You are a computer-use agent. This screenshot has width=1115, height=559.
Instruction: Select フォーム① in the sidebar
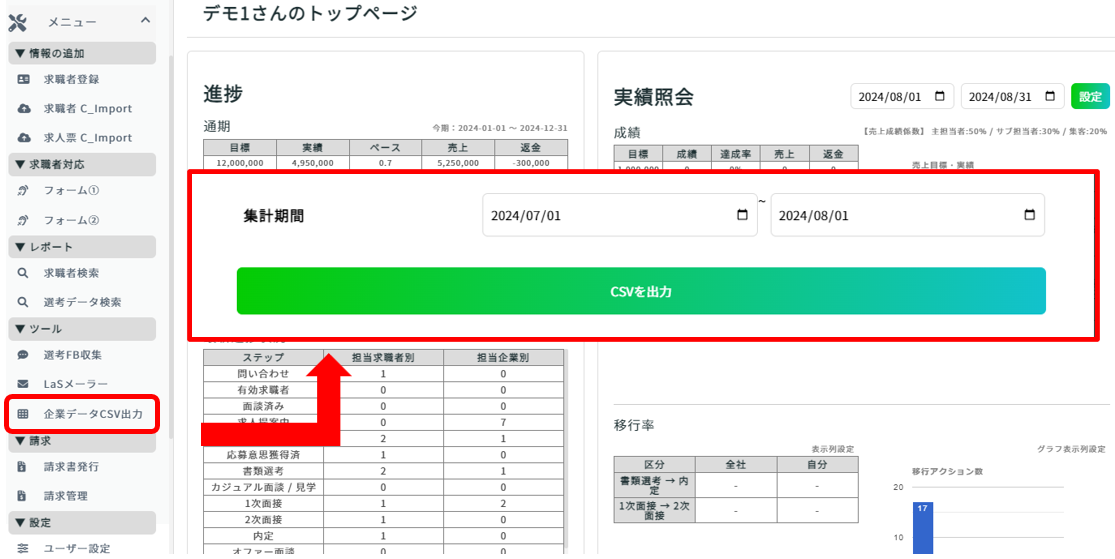[x=70, y=191]
